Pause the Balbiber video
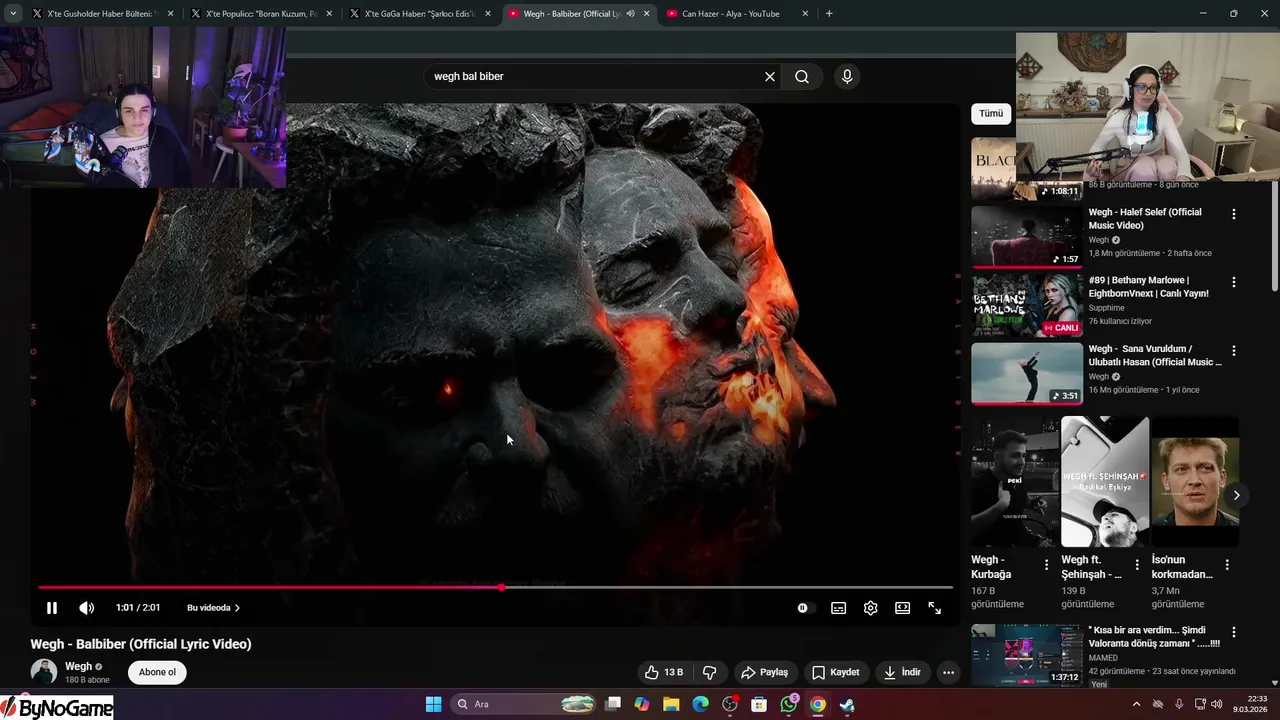Image resolution: width=1280 pixels, height=720 pixels. (52, 608)
